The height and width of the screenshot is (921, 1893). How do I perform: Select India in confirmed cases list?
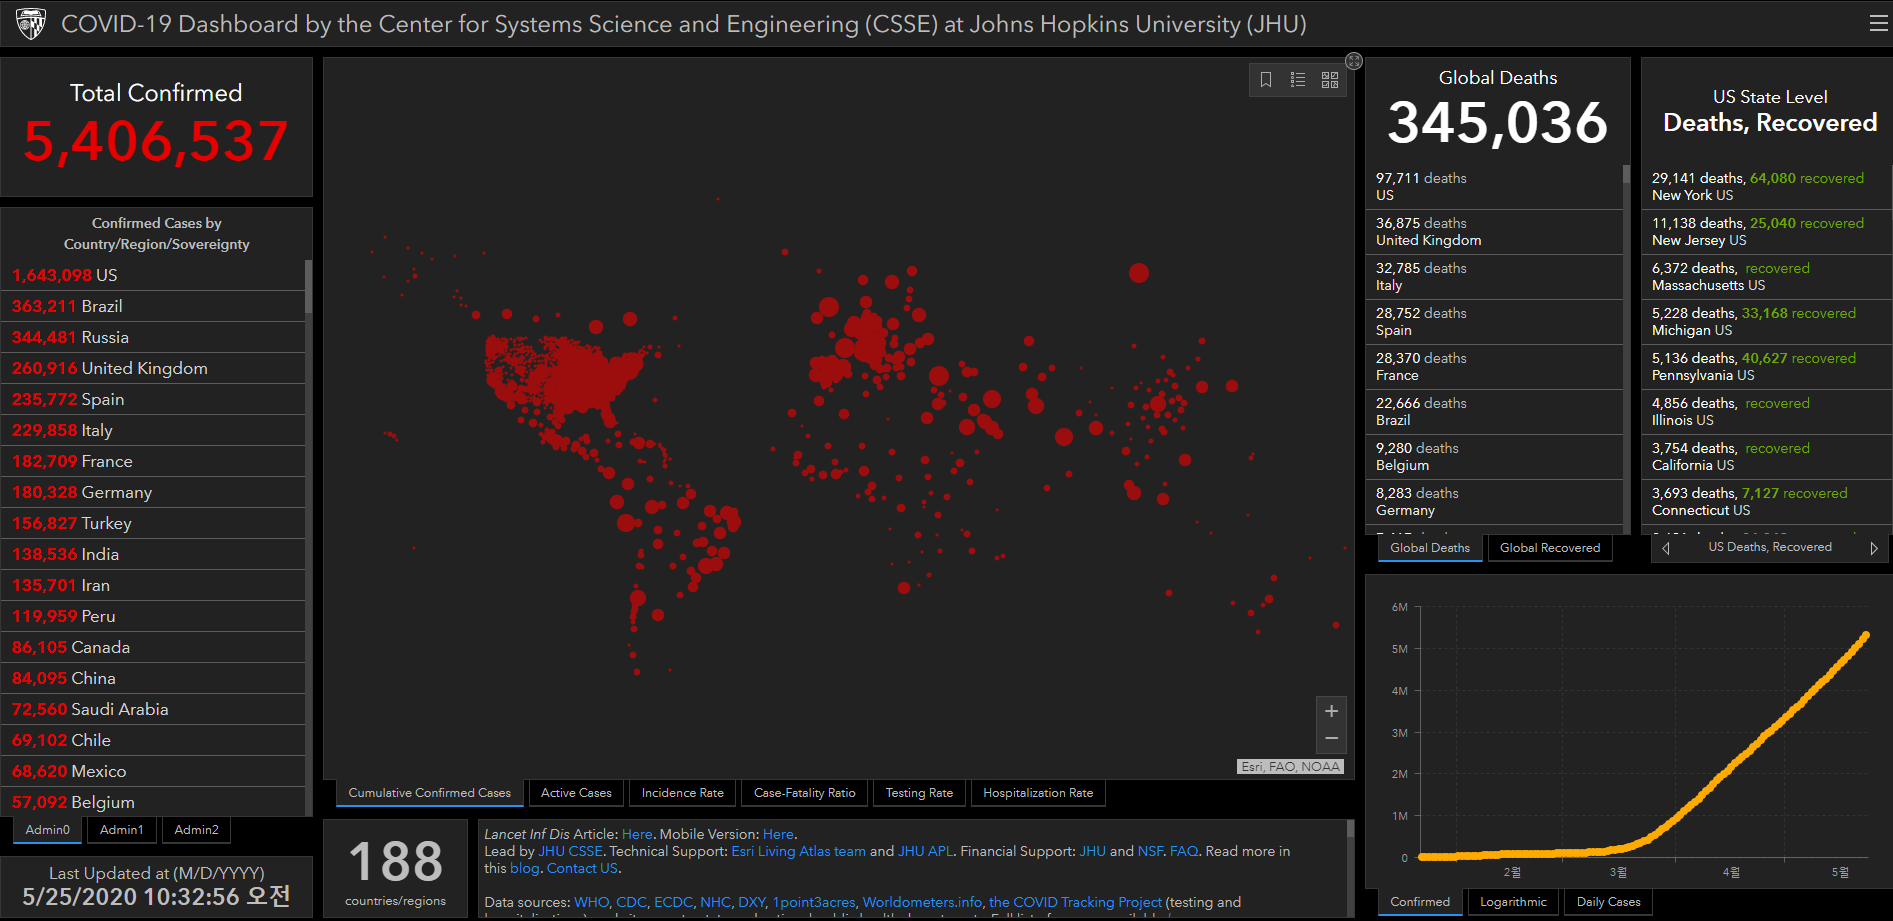153,554
